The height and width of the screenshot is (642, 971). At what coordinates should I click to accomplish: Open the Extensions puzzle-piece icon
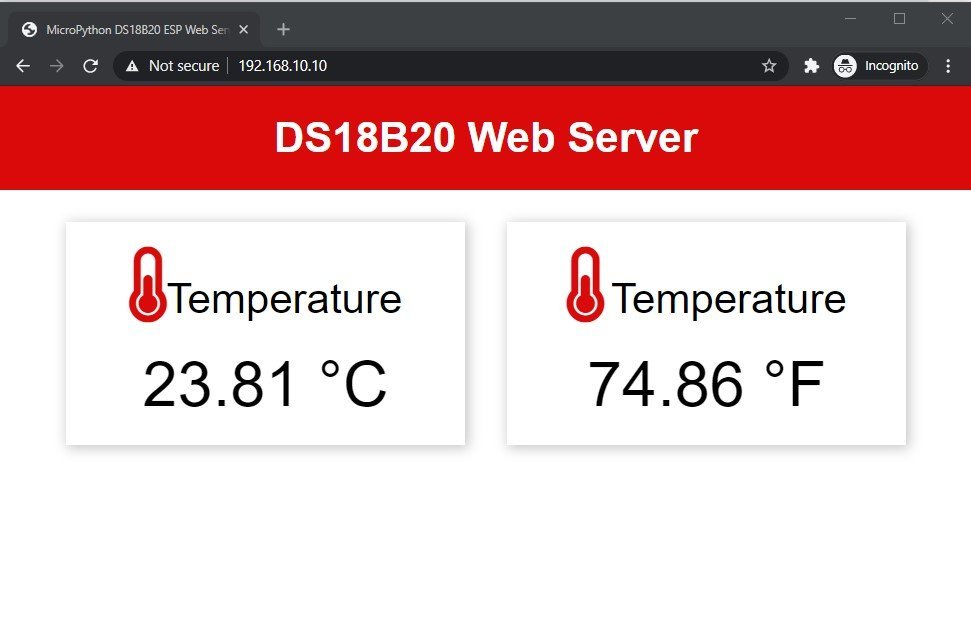point(811,66)
